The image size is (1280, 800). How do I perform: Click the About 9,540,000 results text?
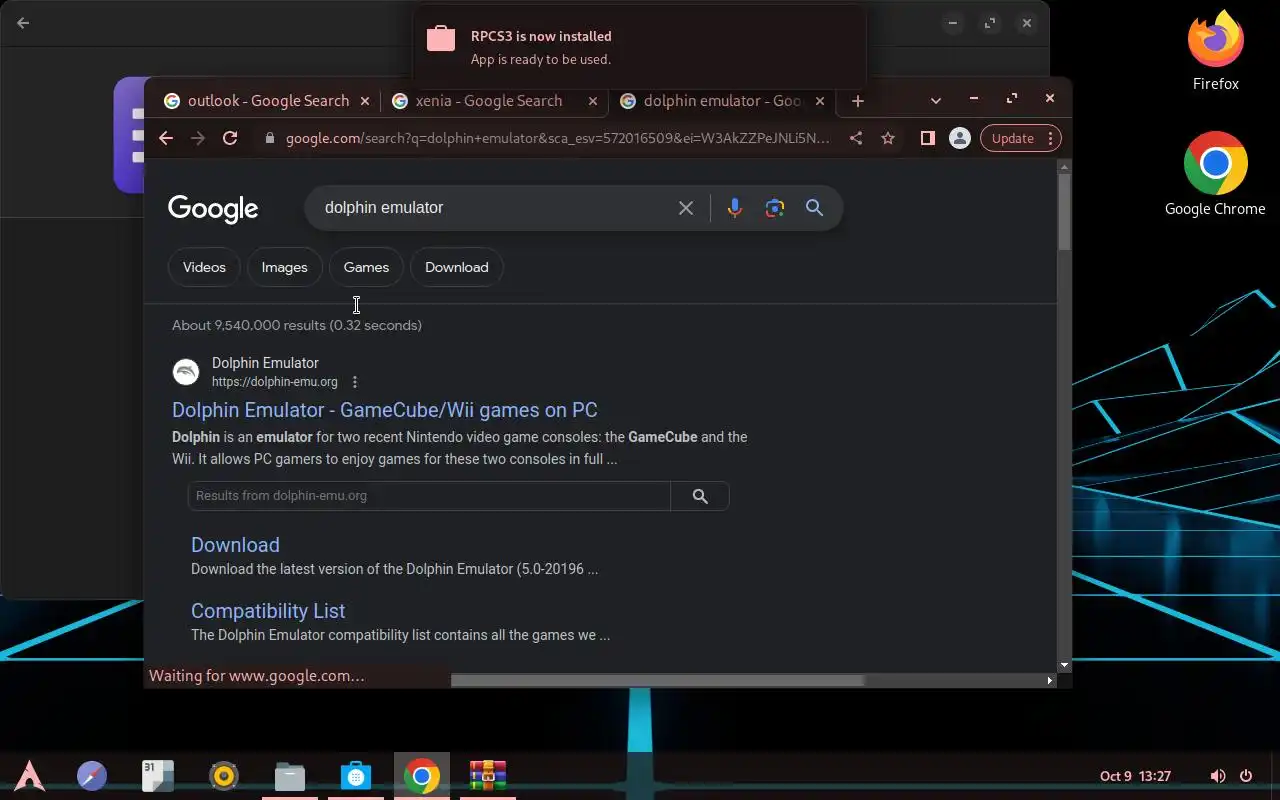click(297, 325)
